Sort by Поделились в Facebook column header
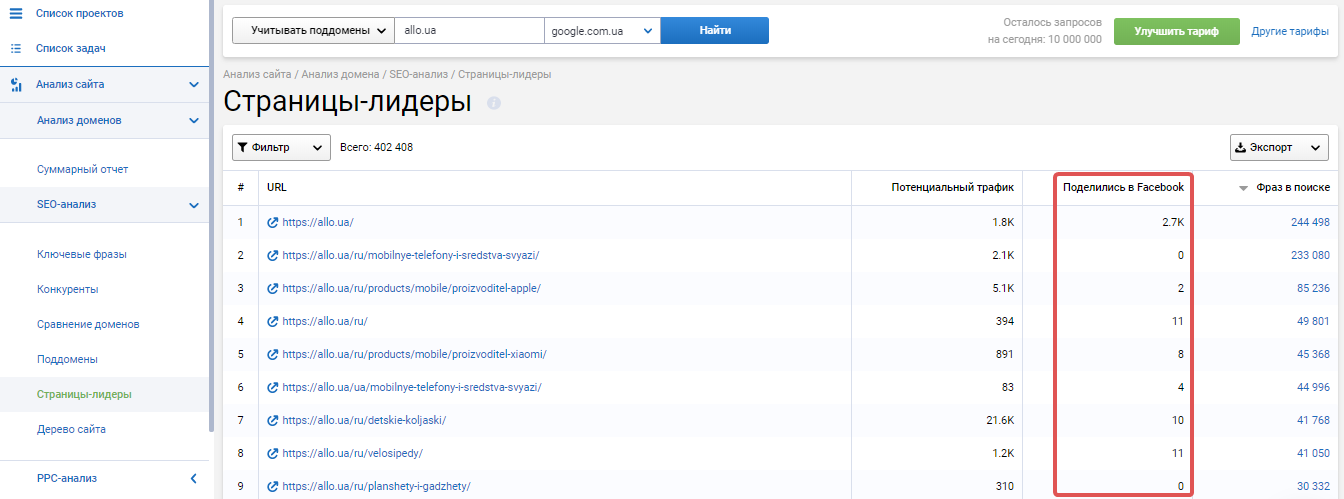This screenshot has width=1344, height=499. [1123, 187]
